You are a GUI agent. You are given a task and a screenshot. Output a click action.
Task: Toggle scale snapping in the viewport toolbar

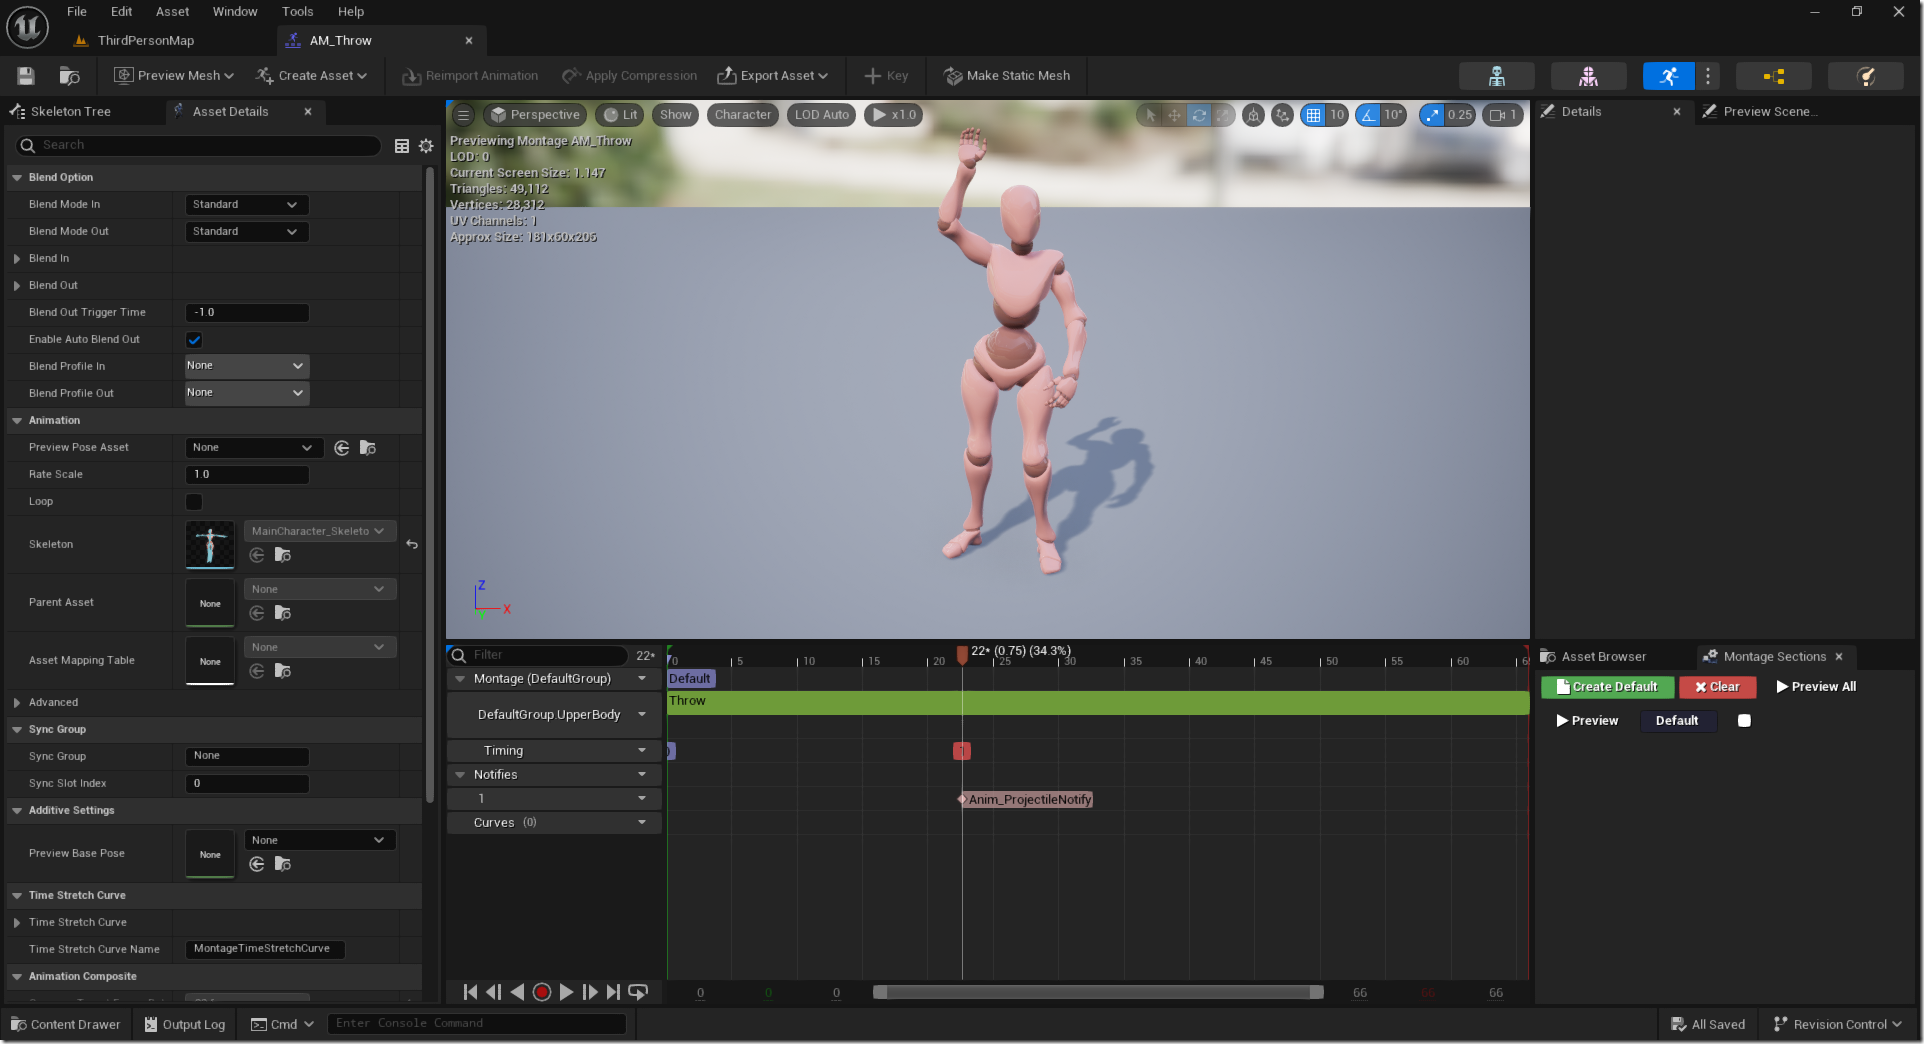(x=1433, y=115)
